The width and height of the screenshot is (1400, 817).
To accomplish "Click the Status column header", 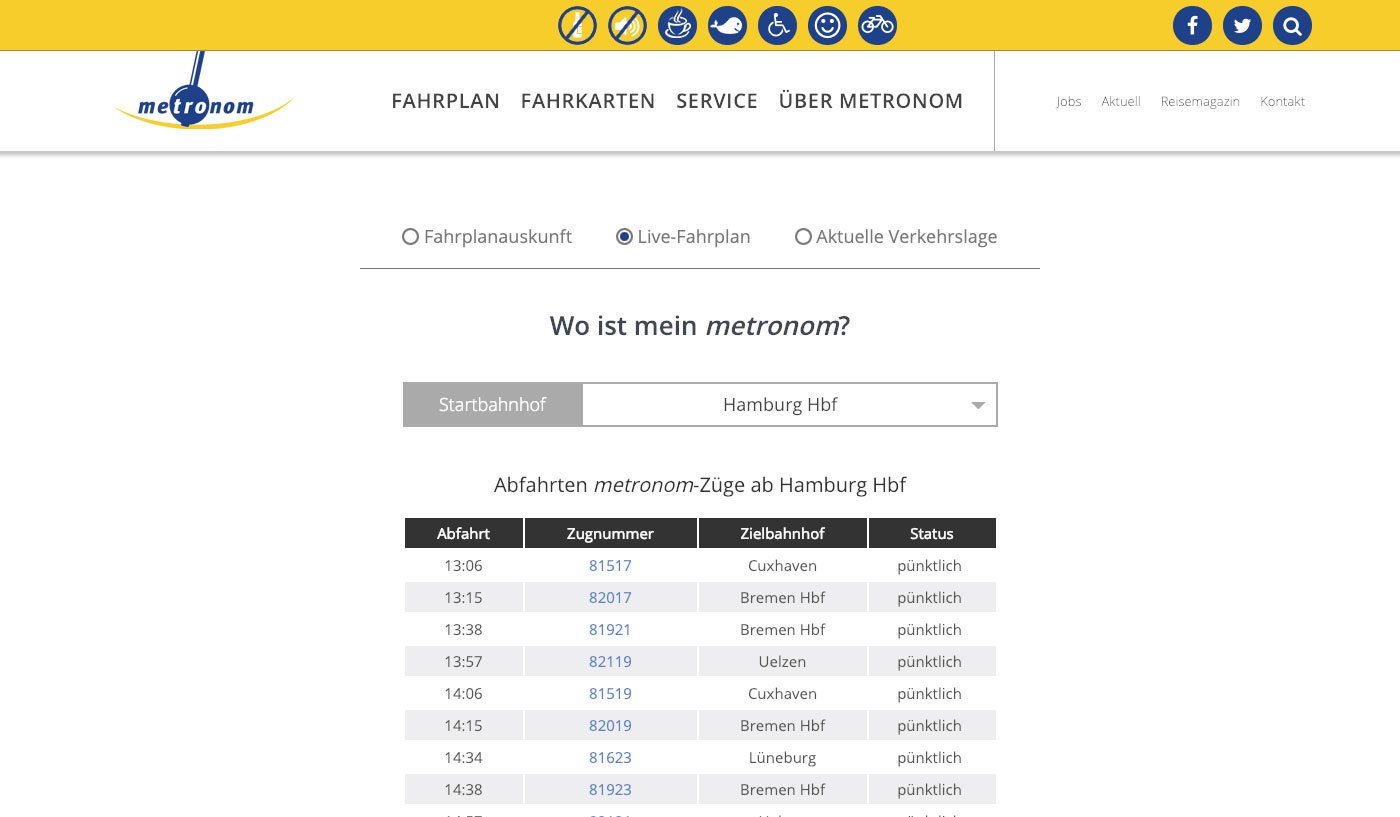I will coord(932,533).
